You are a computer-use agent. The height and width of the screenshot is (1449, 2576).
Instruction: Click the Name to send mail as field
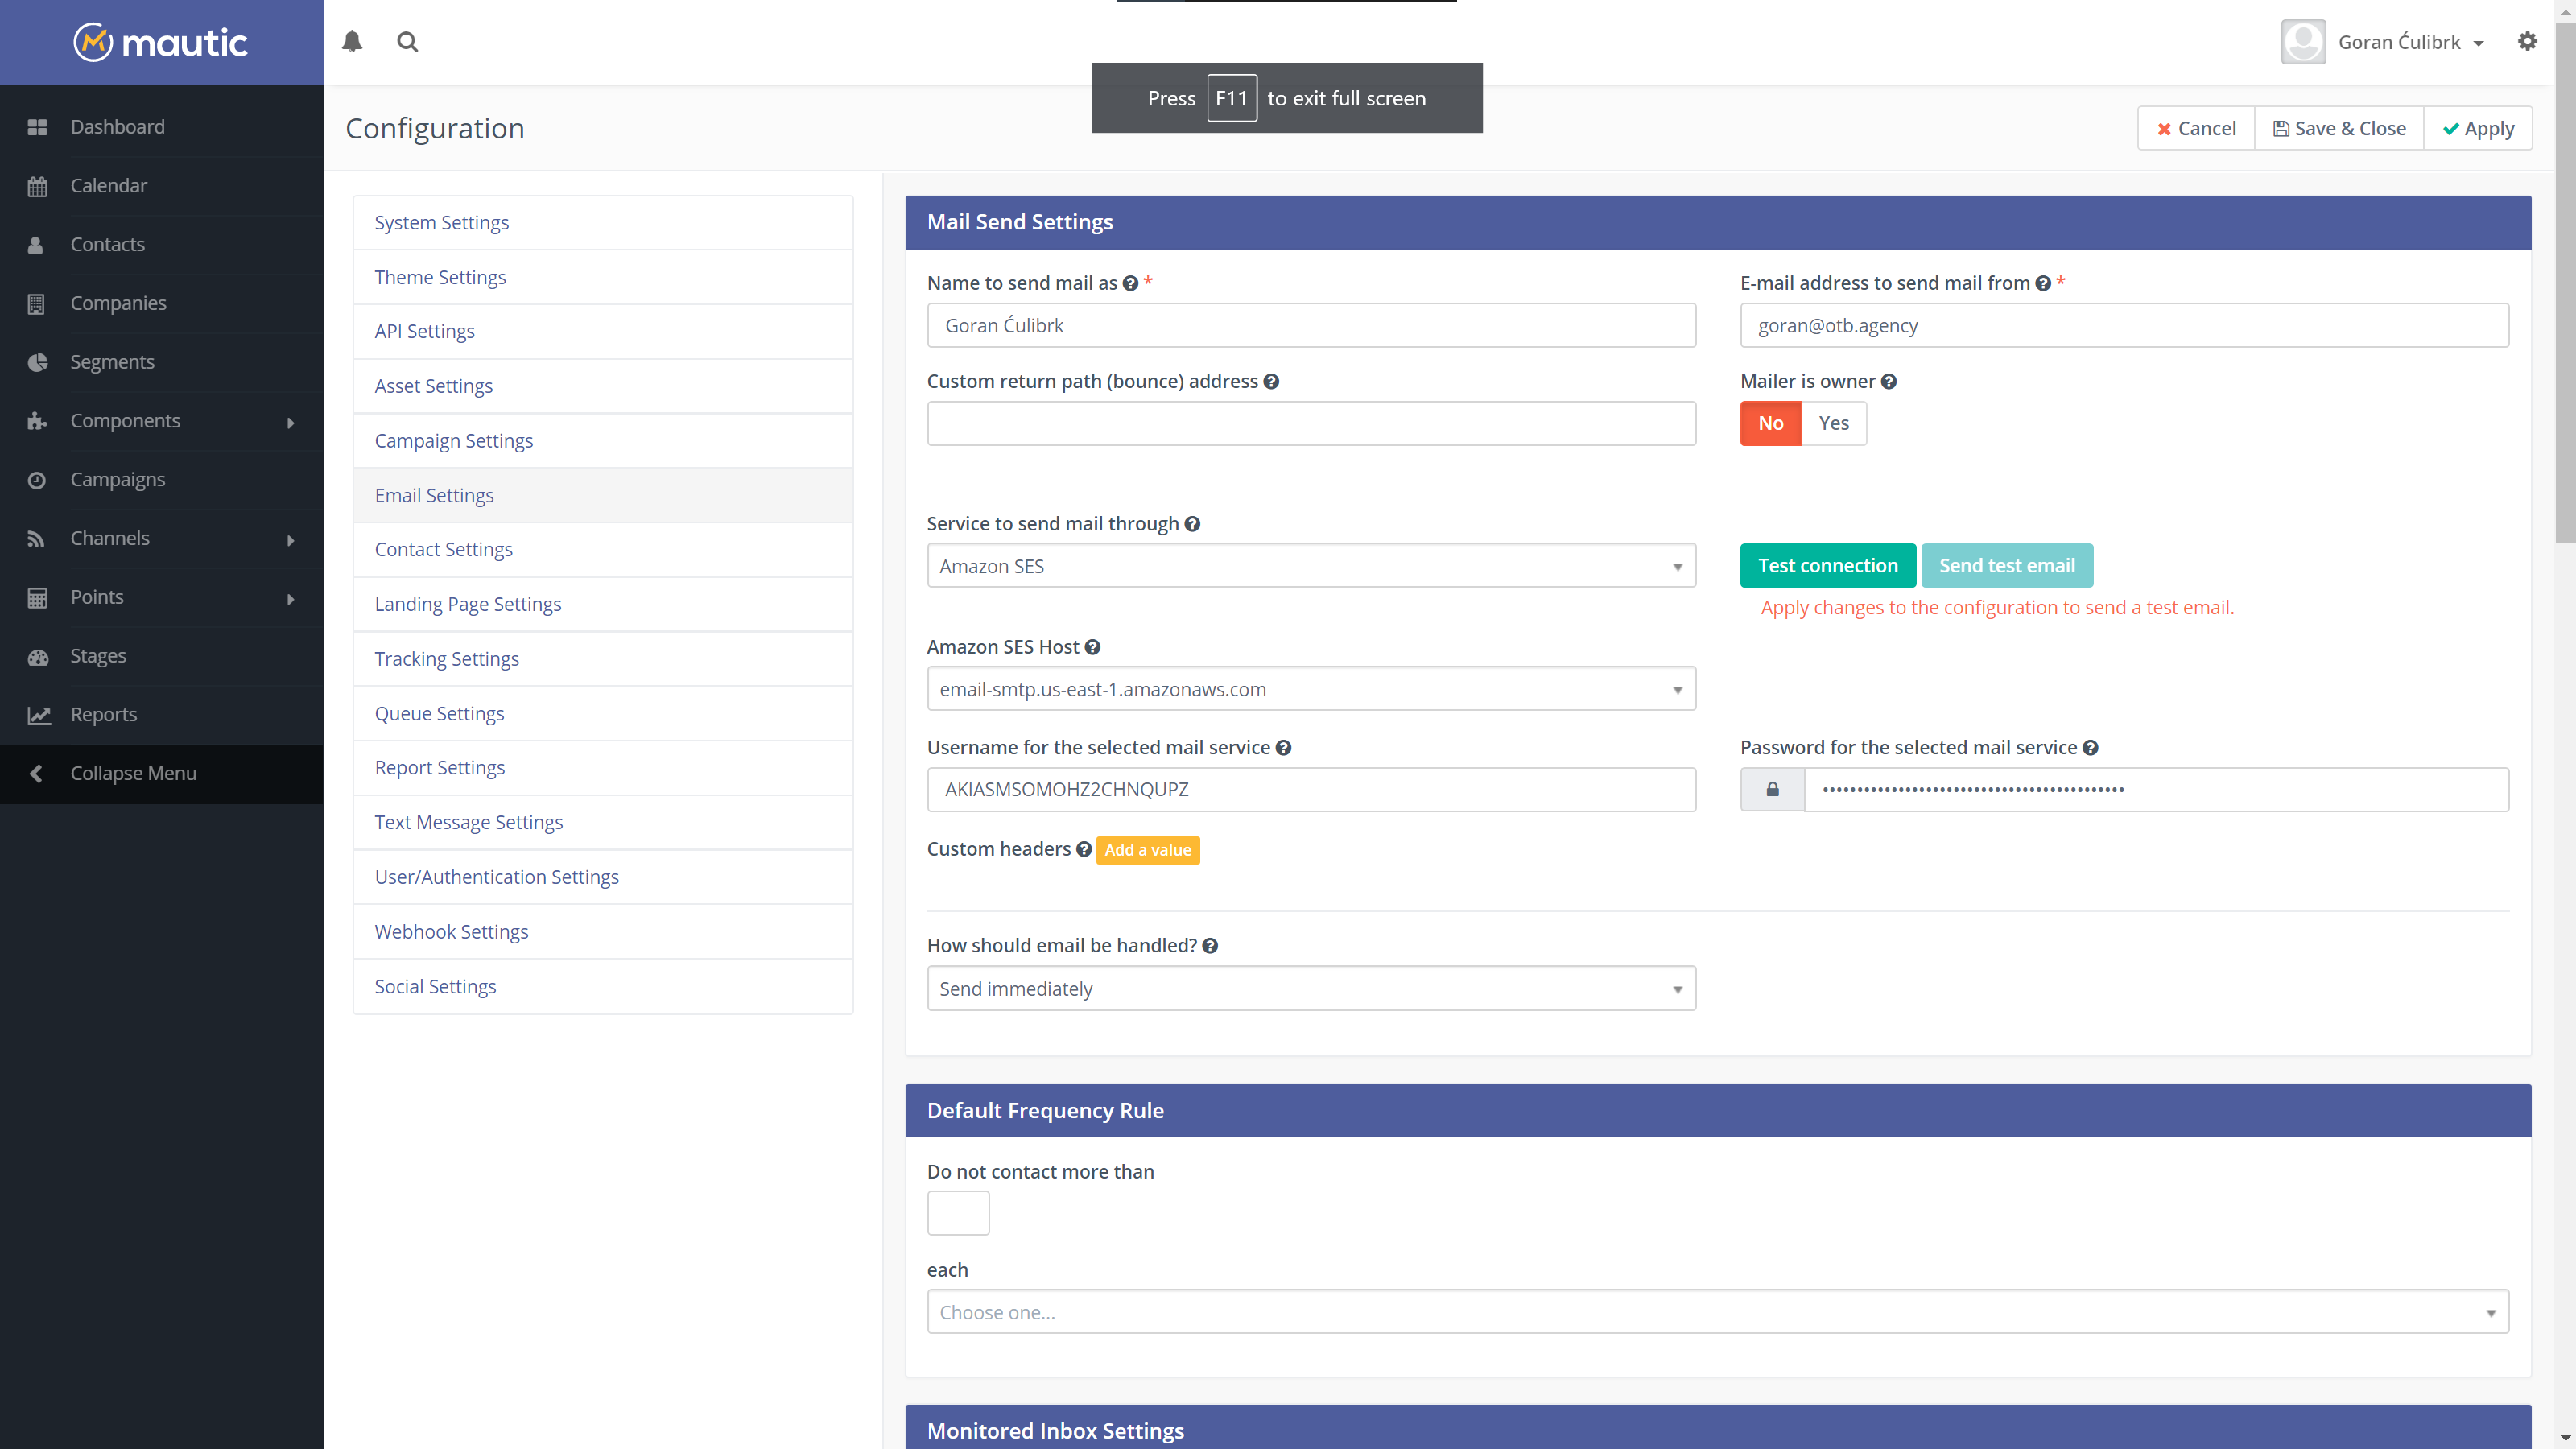tap(1311, 326)
